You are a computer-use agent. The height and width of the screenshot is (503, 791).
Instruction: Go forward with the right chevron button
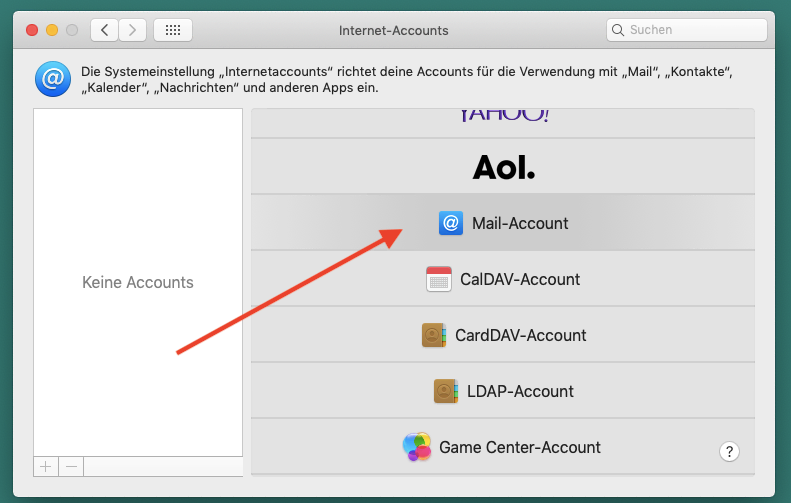pyautogui.click(x=133, y=30)
